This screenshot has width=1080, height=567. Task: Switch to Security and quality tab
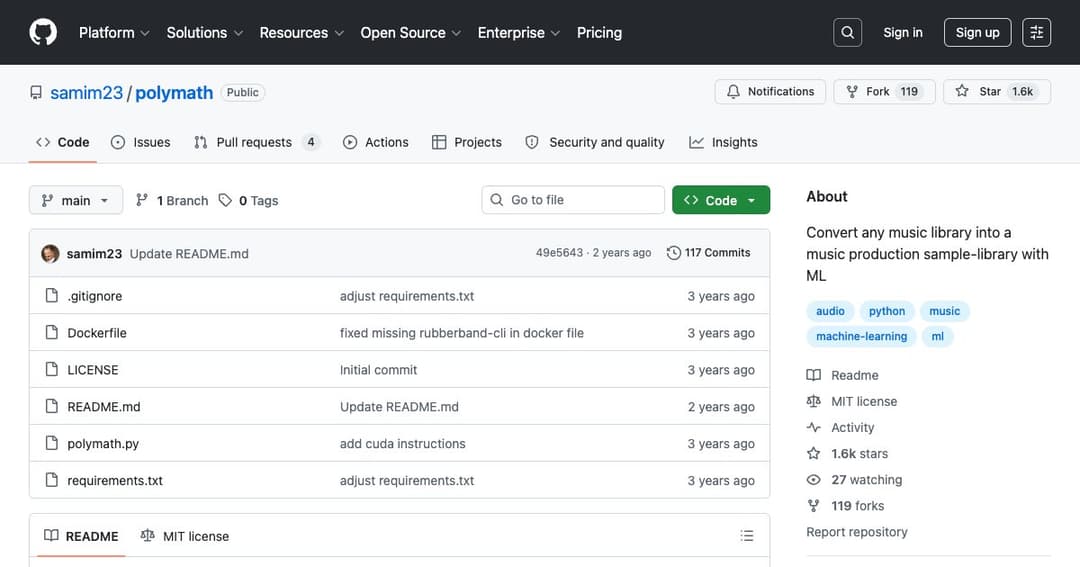pos(595,142)
